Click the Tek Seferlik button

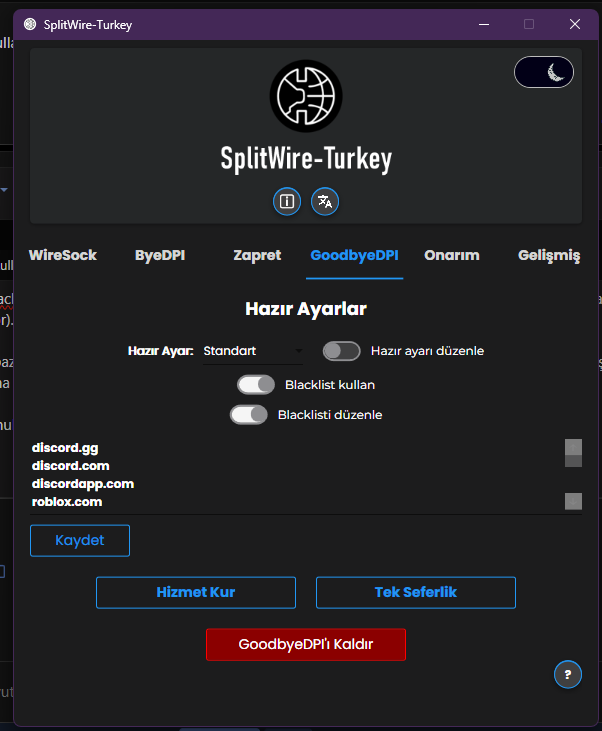[416, 593]
